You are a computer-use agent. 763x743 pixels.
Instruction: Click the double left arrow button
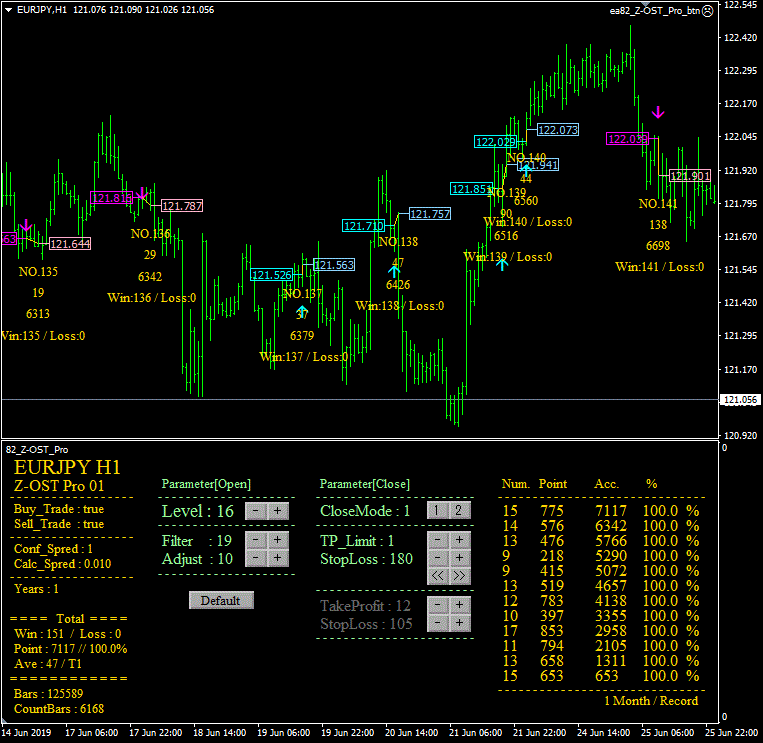437,576
